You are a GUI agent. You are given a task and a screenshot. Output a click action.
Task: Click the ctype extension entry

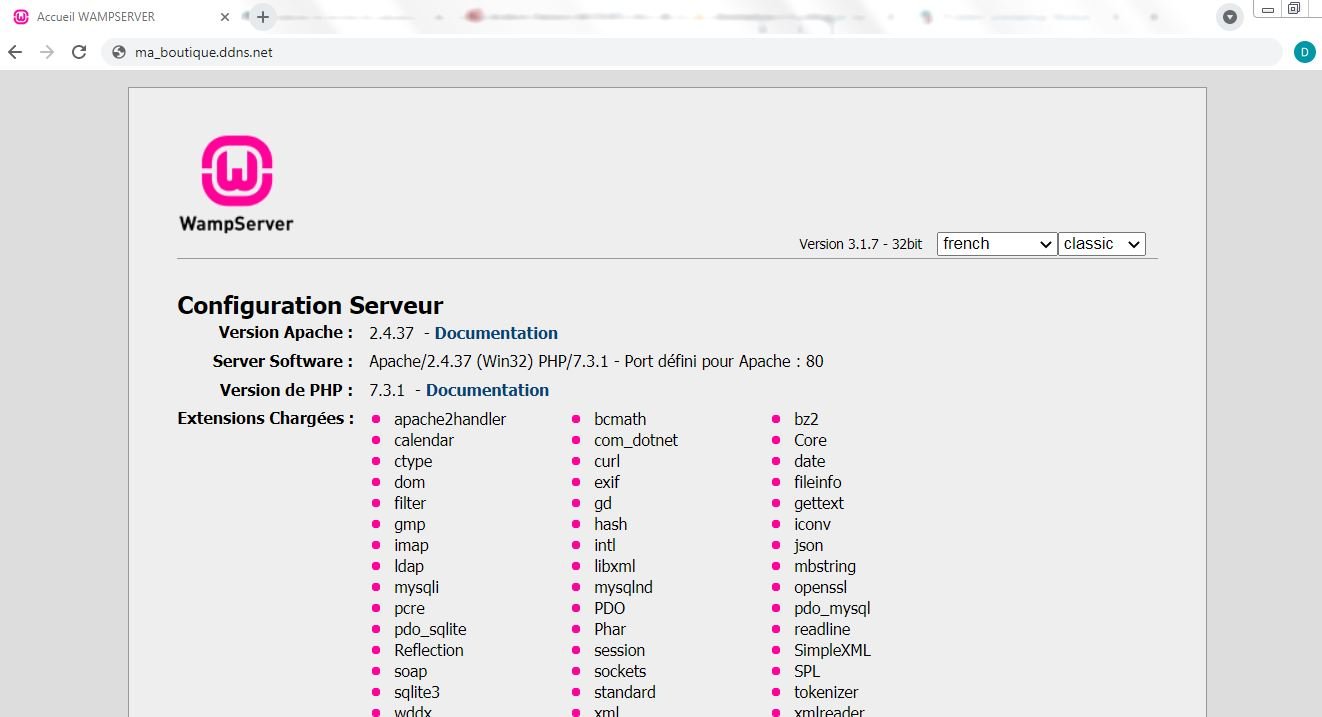(x=413, y=461)
